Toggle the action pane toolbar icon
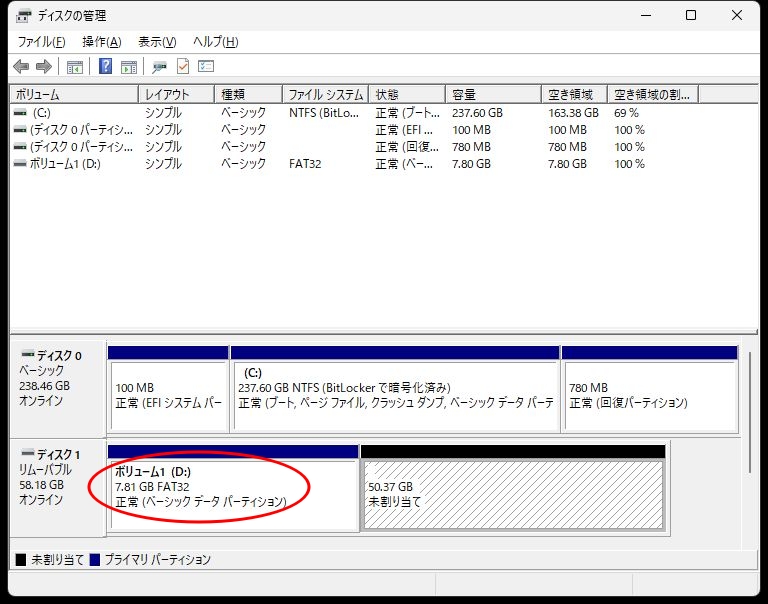Image resolution: width=768 pixels, height=604 pixels. (x=129, y=67)
